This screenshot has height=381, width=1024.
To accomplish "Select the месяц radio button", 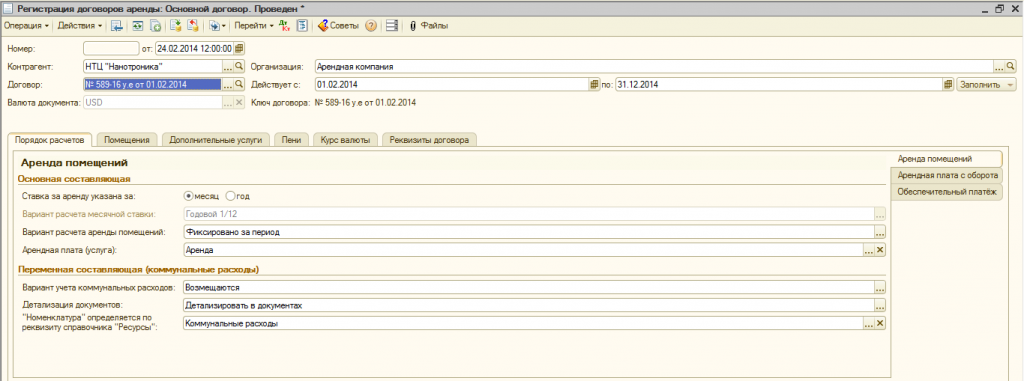I will click(189, 195).
